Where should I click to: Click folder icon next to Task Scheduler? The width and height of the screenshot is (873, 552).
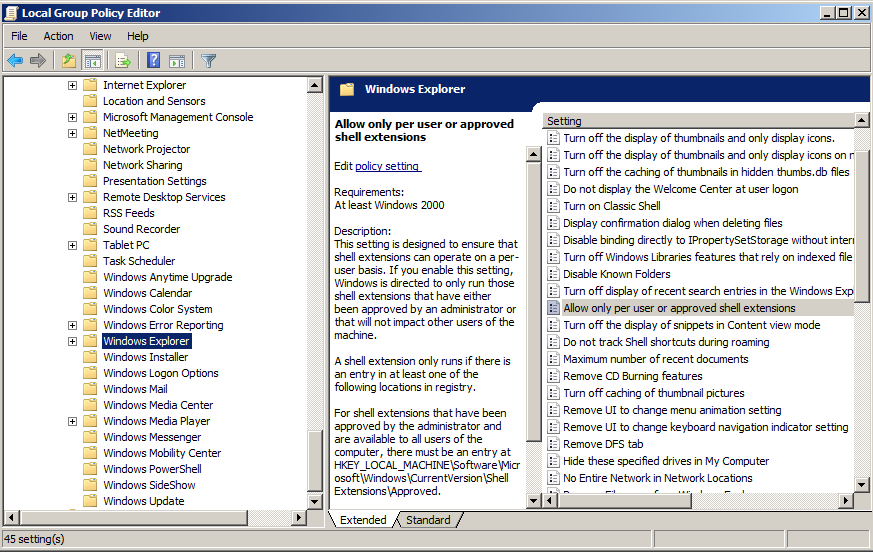click(x=90, y=261)
